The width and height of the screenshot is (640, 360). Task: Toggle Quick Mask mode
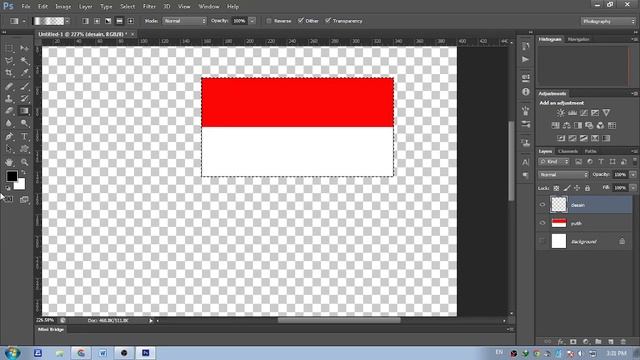[9, 199]
